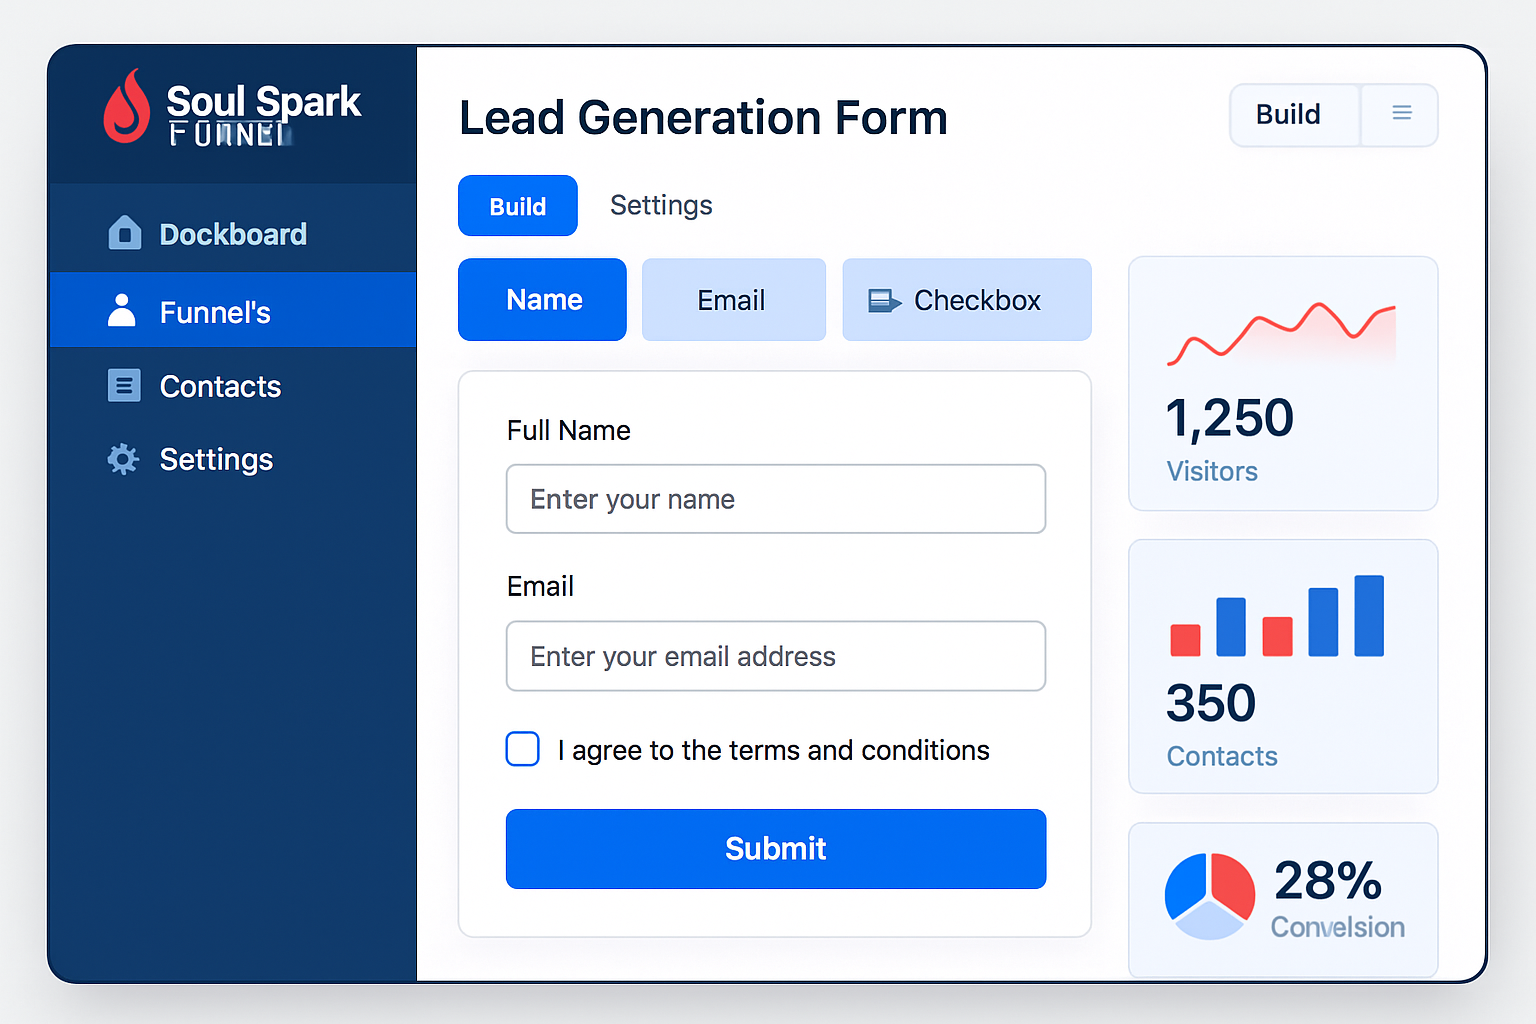Click the Funnel's person icon
The width and height of the screenshot is (1536, 1024).
122,311
